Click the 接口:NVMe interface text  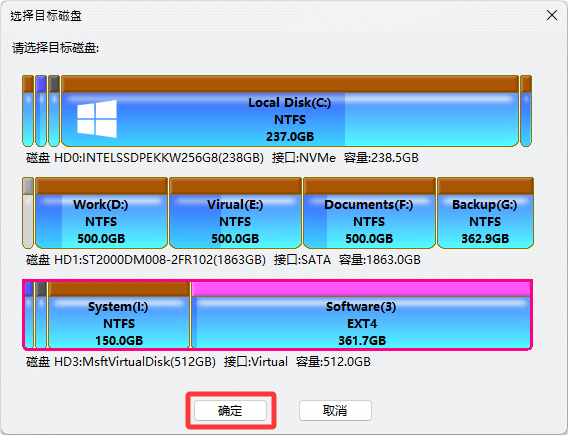coord(304,158)
